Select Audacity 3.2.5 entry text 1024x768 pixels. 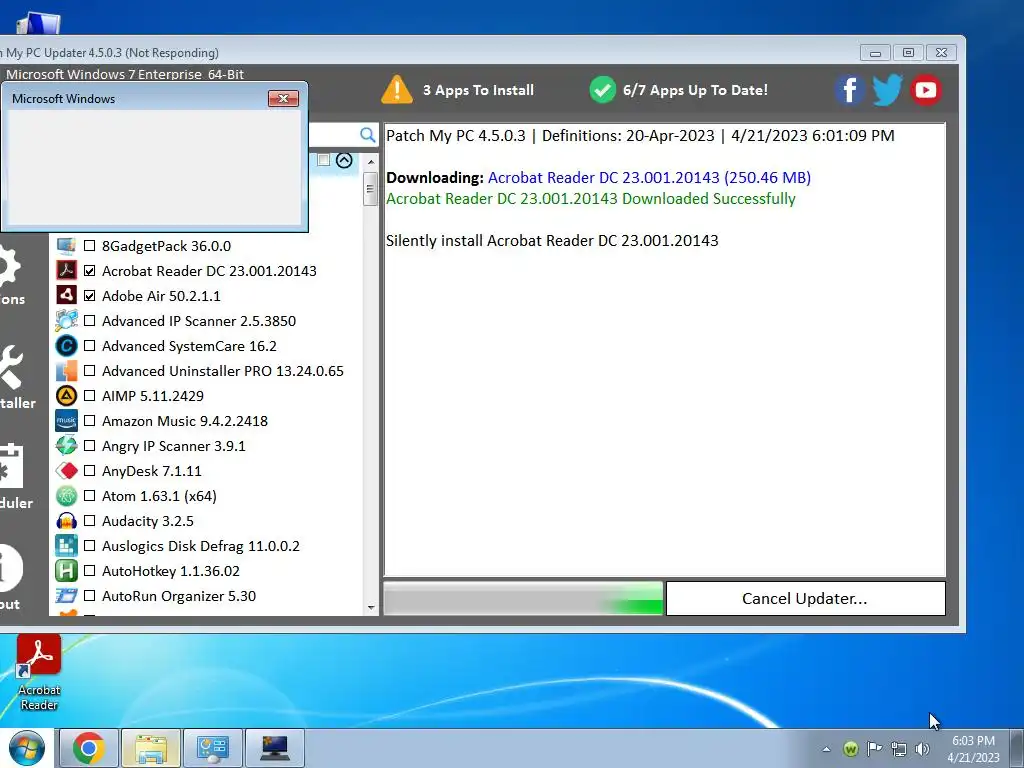click(148, 520)
